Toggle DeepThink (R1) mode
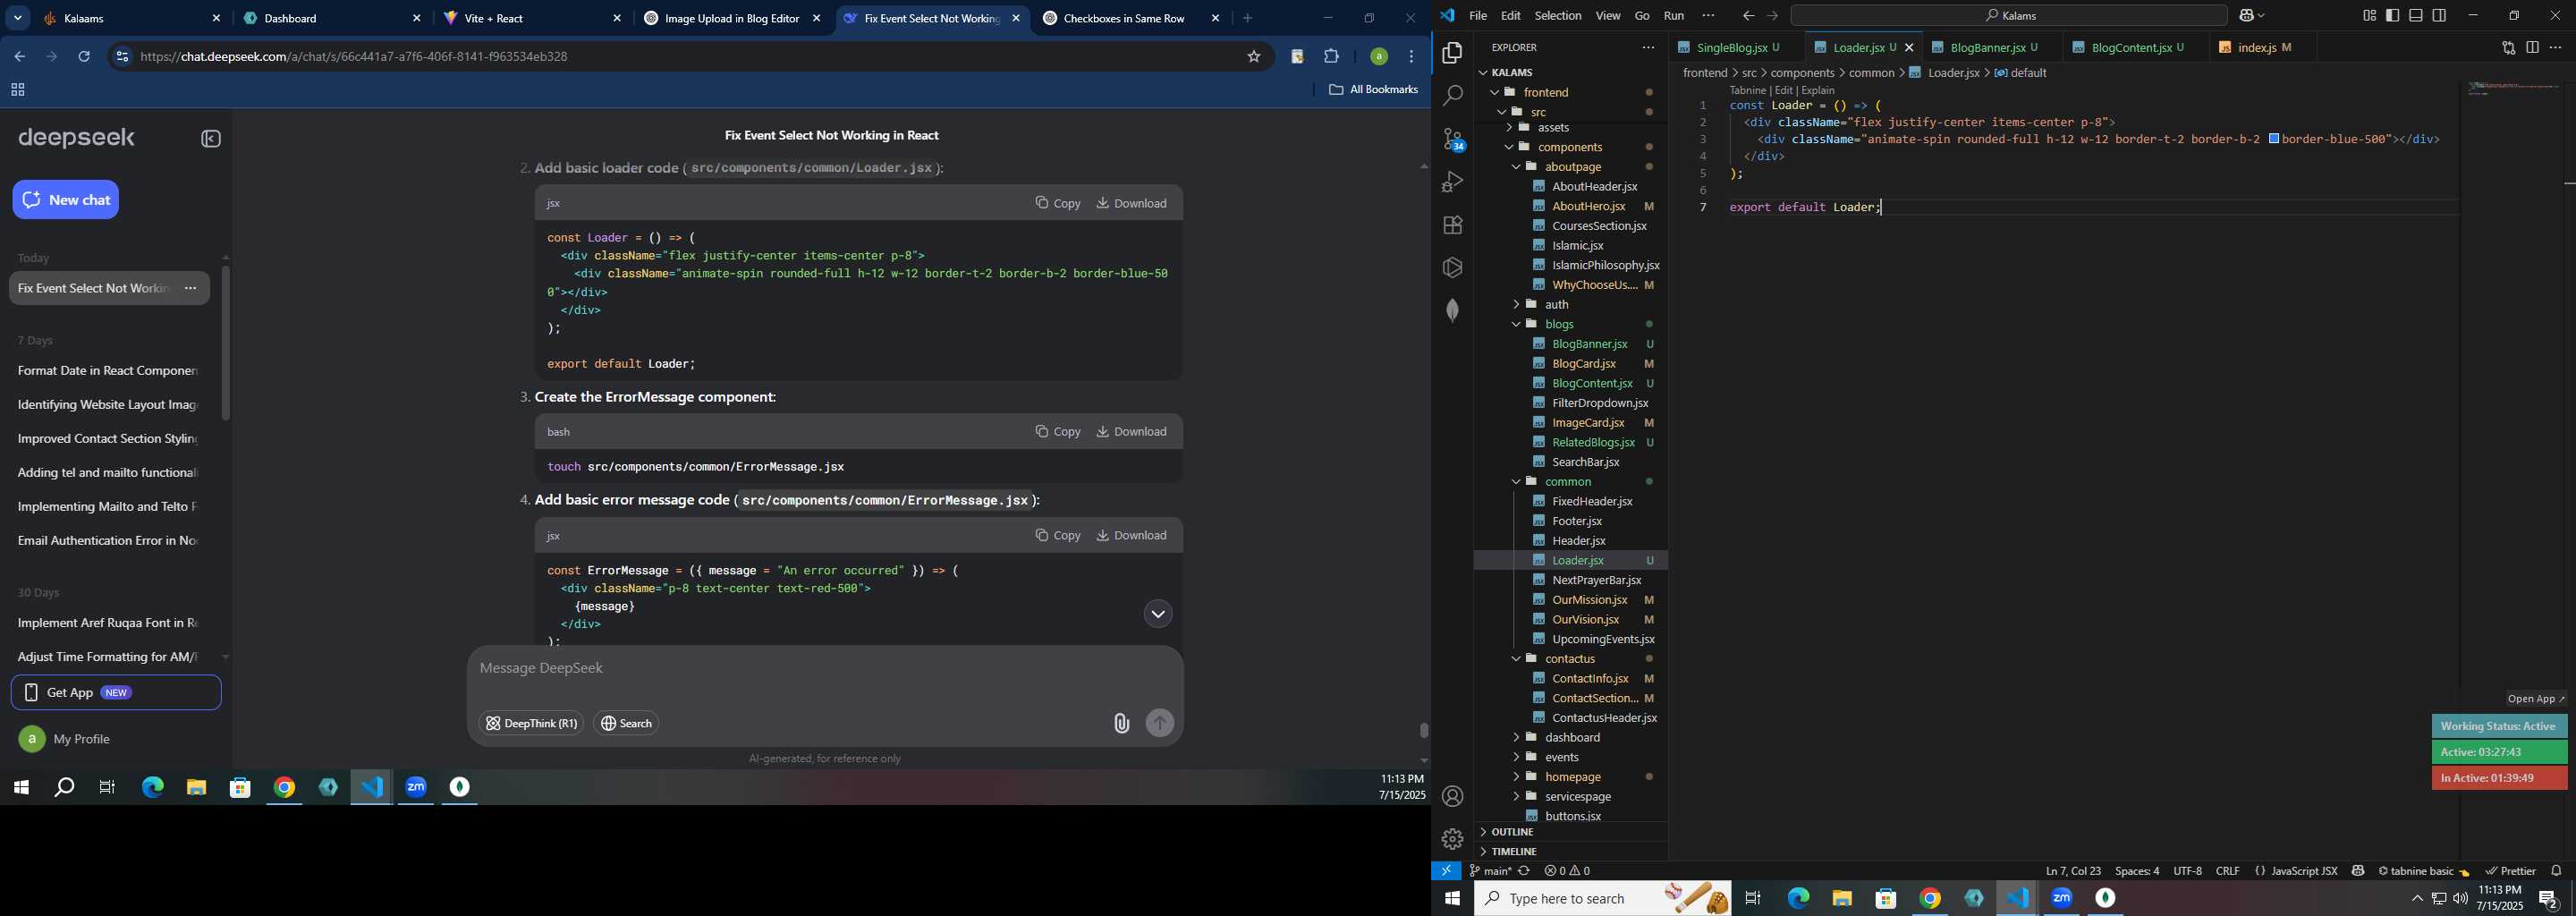This screenshot has width=2576, height=916. 531,724
